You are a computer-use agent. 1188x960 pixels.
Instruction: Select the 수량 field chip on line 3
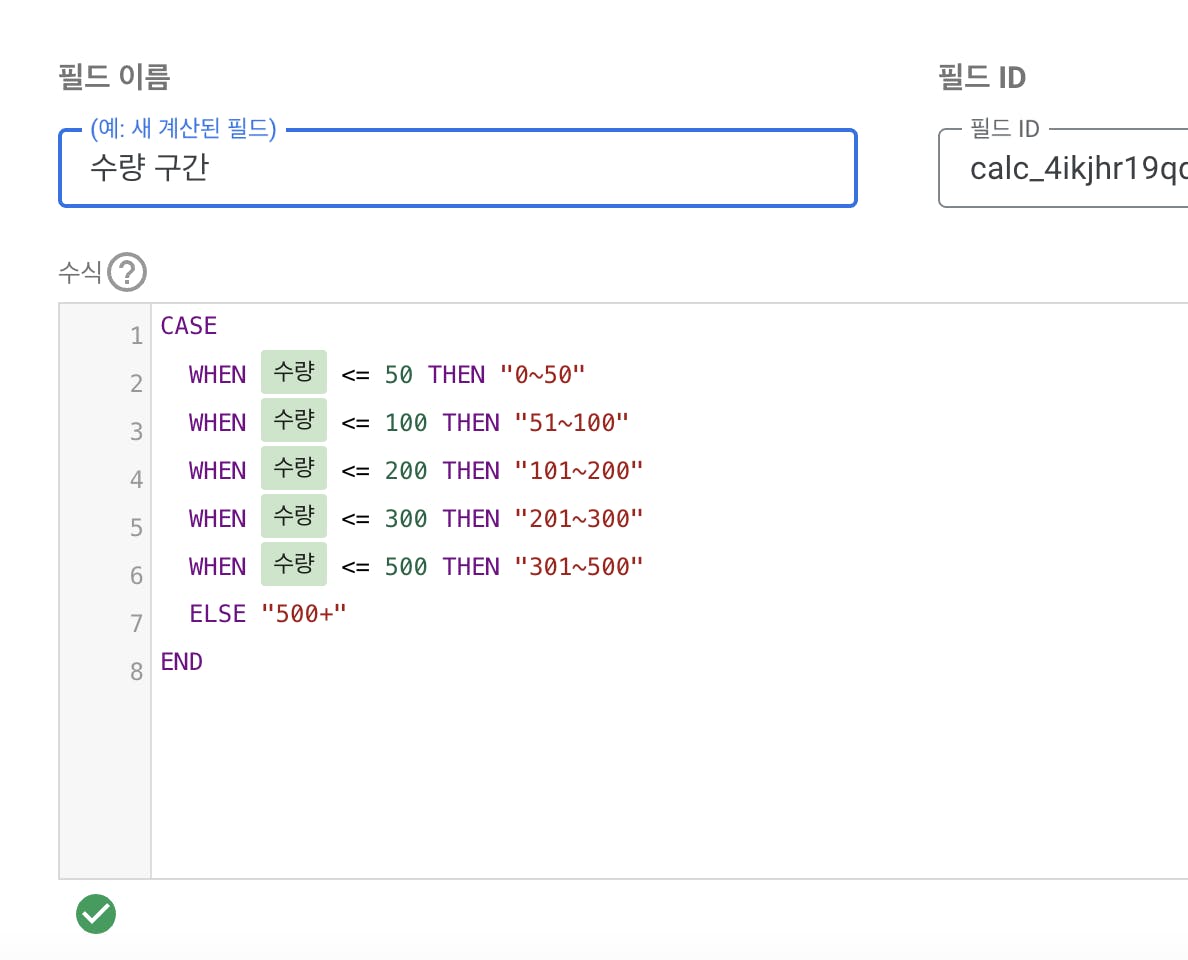(x=294, y=422)
